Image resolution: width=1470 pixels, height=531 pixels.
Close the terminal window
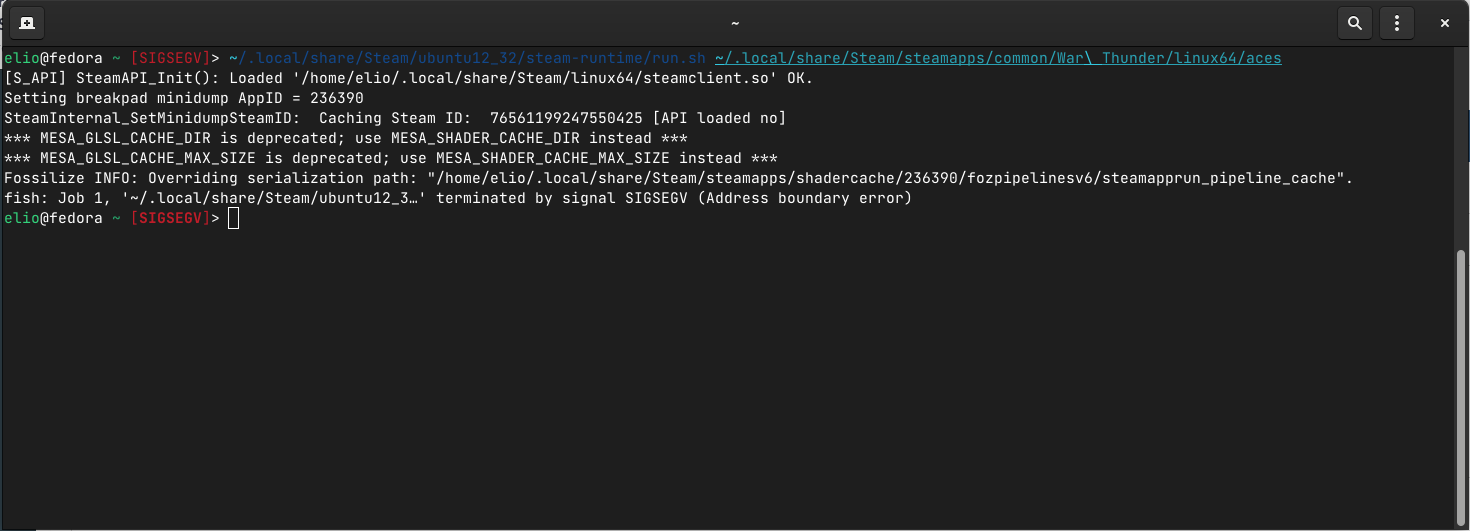(1444, 22)
